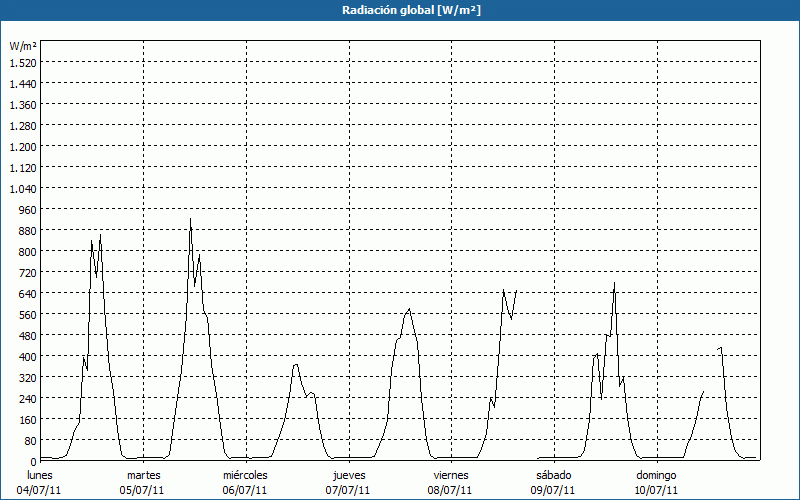The image size is (800, 500).
Task: Click the 'viernes' day label
Action: coord(451,475)
